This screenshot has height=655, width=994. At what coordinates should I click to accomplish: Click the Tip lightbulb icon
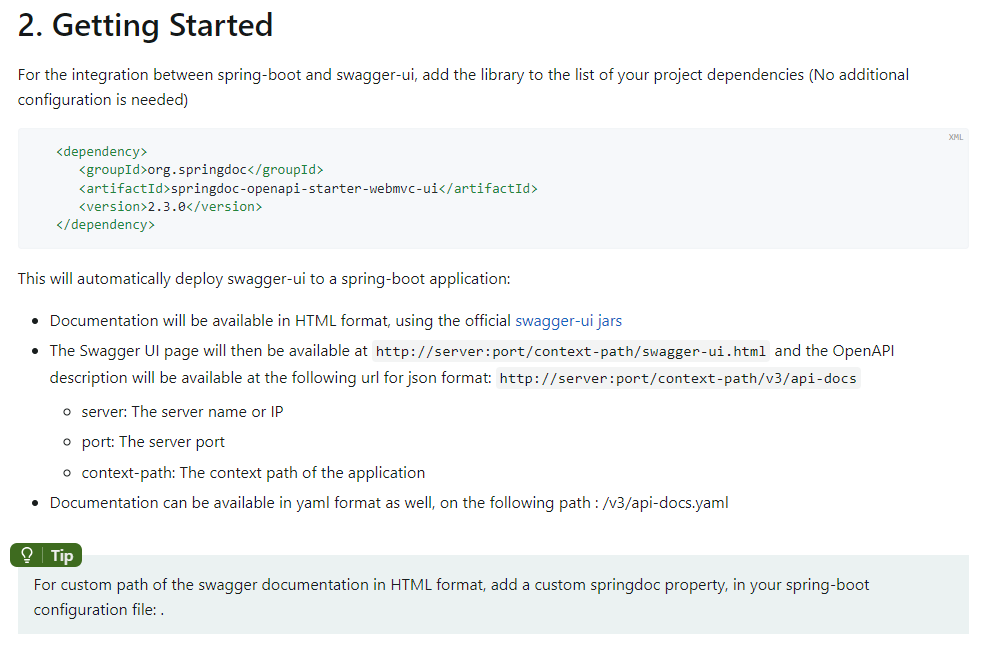27,555
